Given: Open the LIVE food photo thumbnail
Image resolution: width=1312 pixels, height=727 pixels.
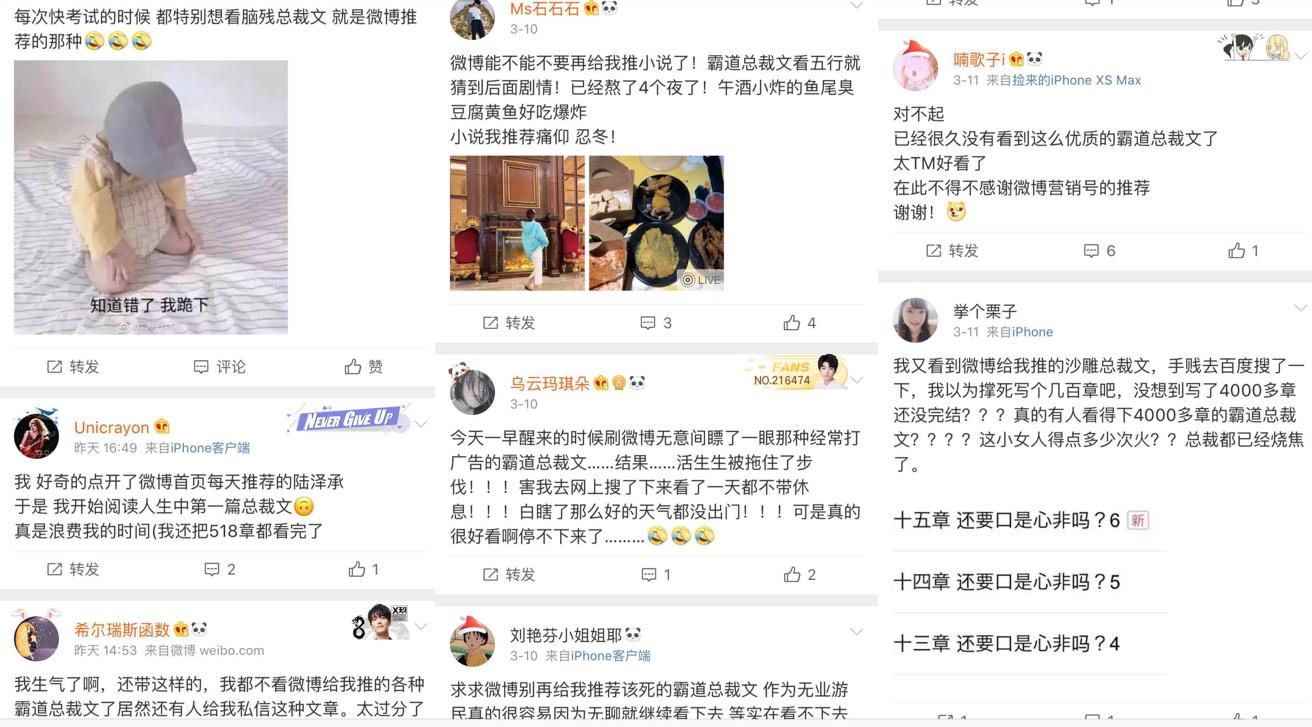Looking at the screenshot, I should pyautogui.click(x=656, y=223).
